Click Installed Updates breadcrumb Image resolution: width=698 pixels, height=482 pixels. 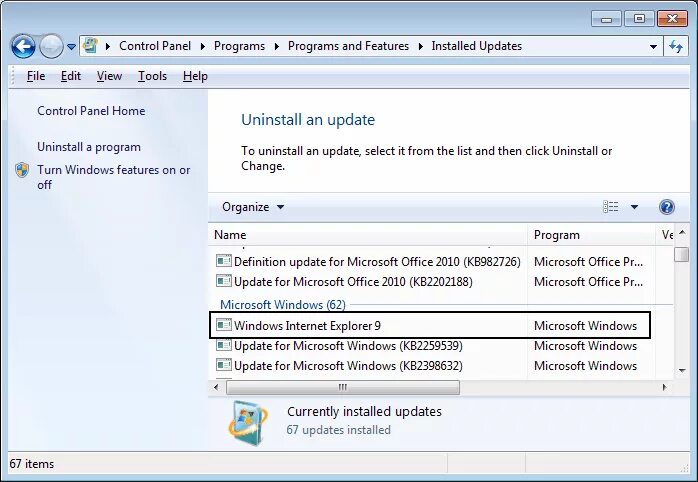[476, 46]
